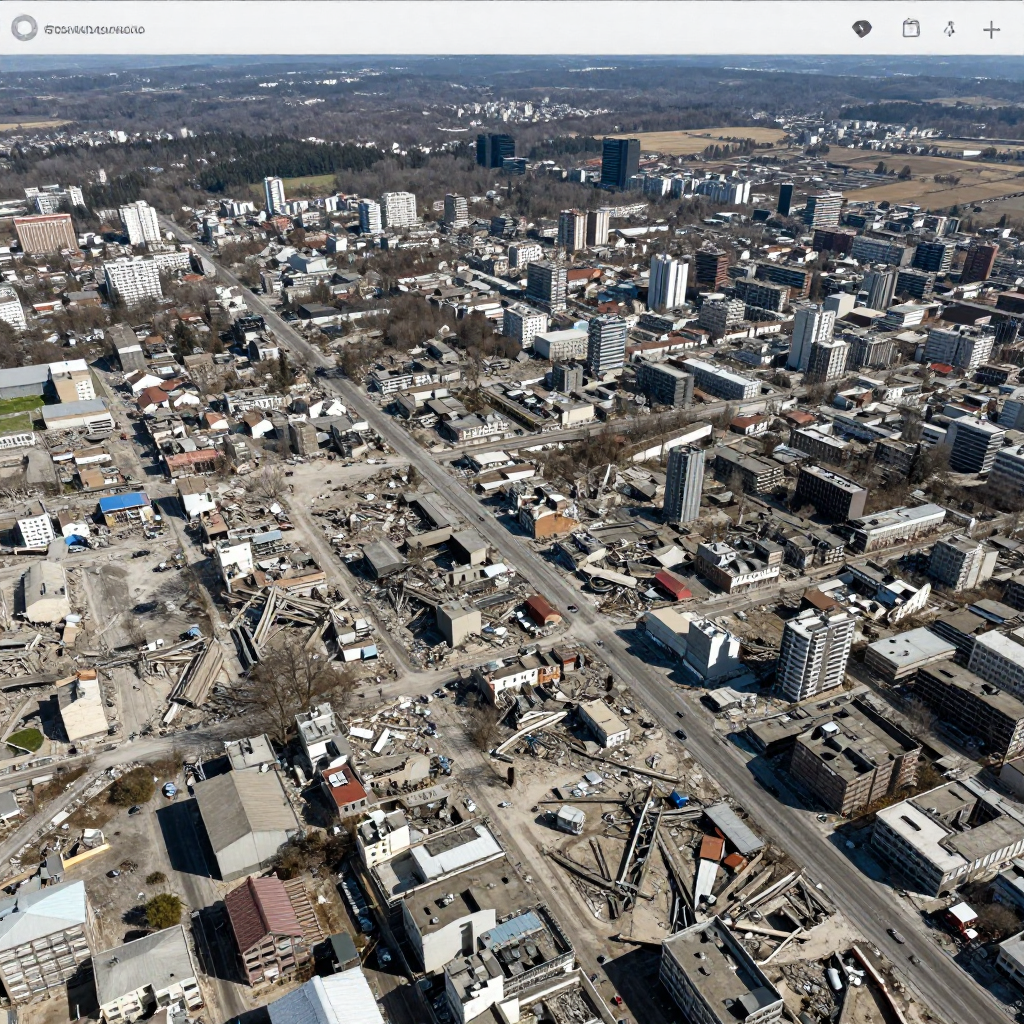
Task: Click the tall grey tower beside the main road
Action: (x=684, y=484)
